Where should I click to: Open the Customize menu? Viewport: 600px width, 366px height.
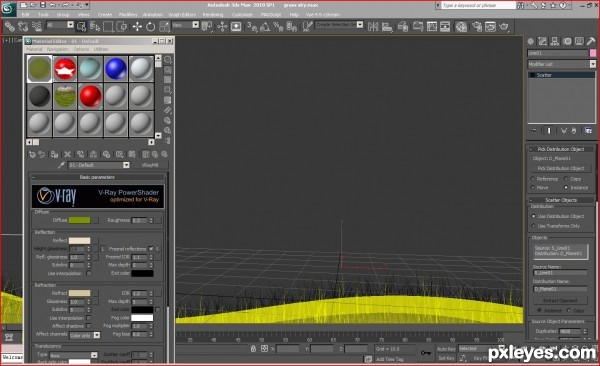[x=242, y=15]
